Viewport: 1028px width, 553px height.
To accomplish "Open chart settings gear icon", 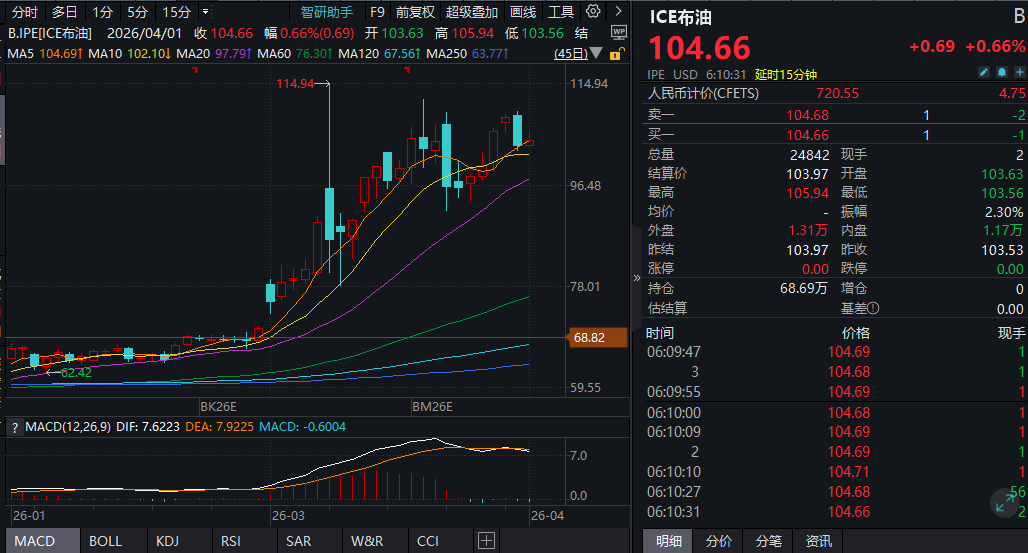I will [594, 12].
